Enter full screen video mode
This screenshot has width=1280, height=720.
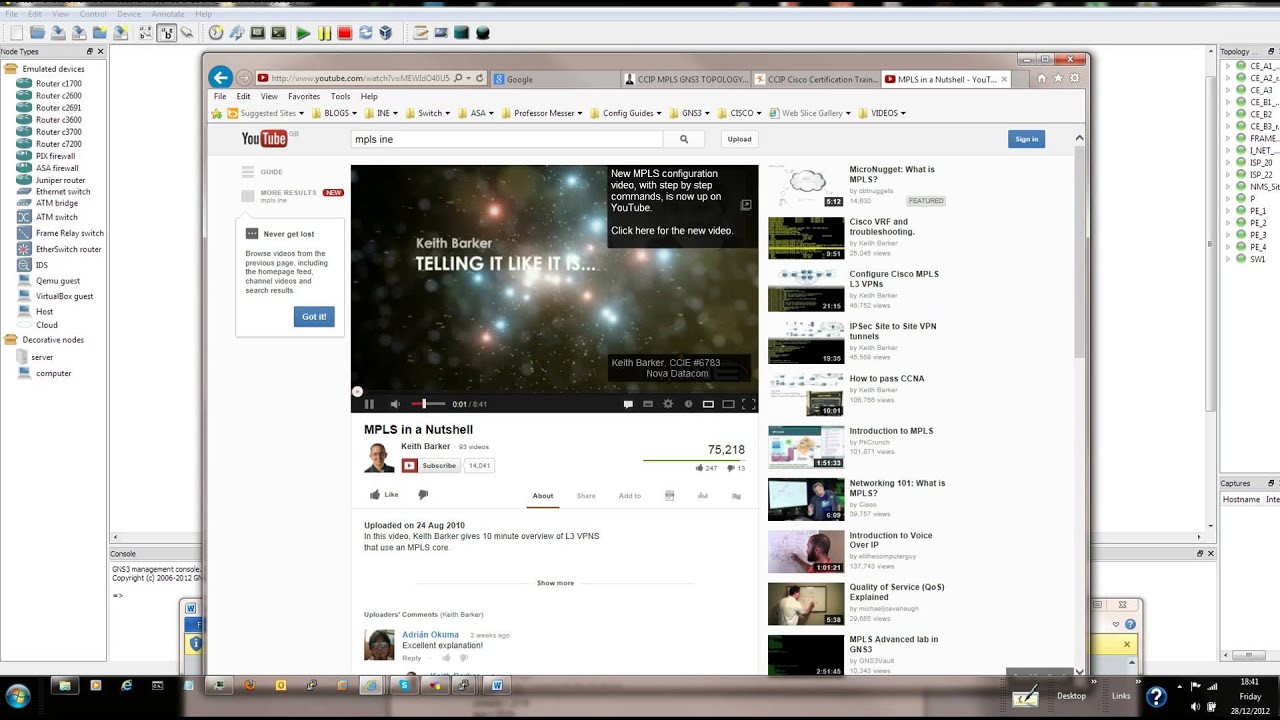coord(748,404)
